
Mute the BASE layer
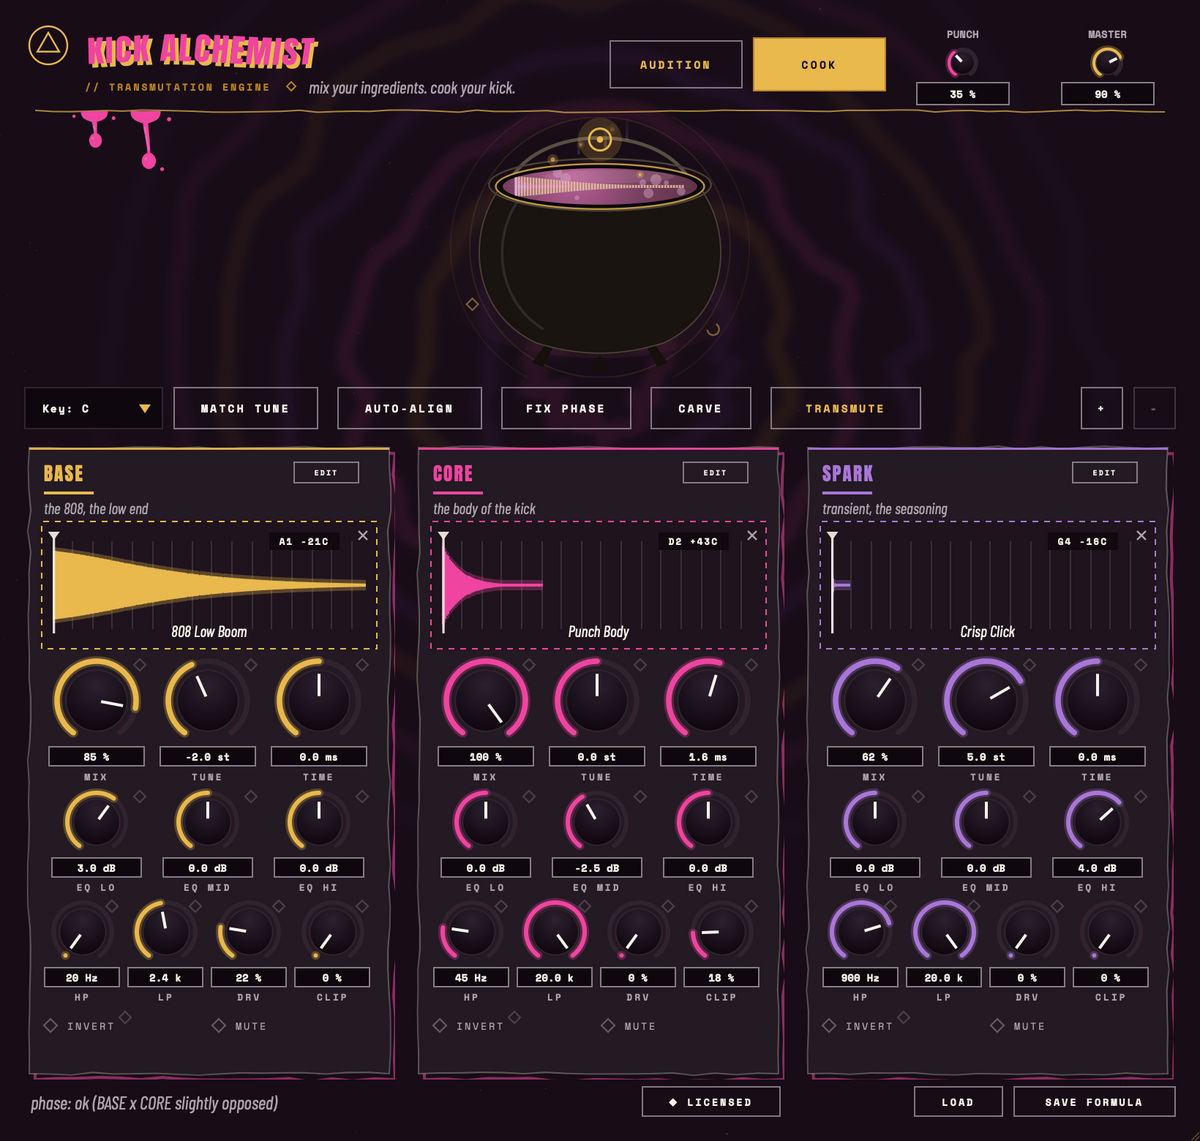point(239,1026)
